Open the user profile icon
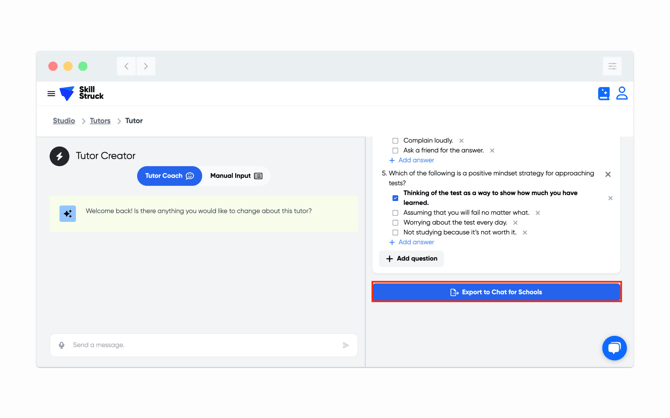Viewport: 670px width, 418px height. tap(622, 93)
